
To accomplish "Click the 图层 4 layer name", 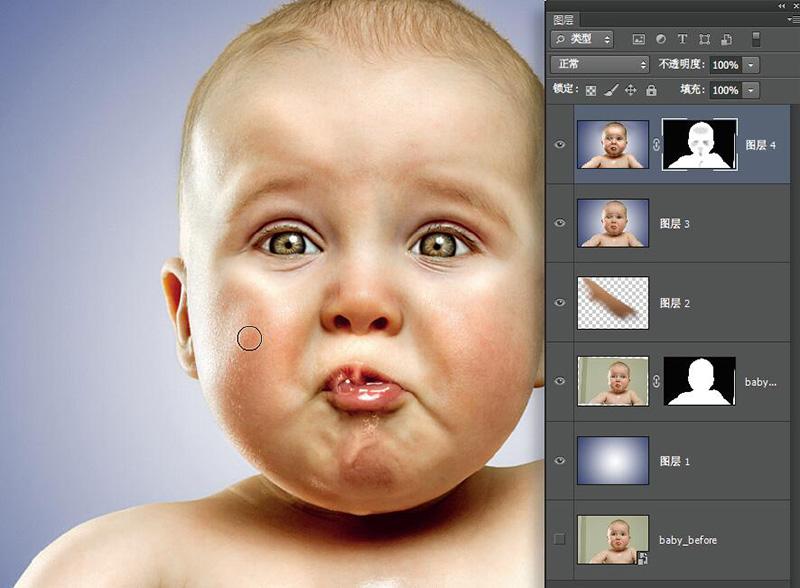I will pyautogui.click(x=760, y=145).
